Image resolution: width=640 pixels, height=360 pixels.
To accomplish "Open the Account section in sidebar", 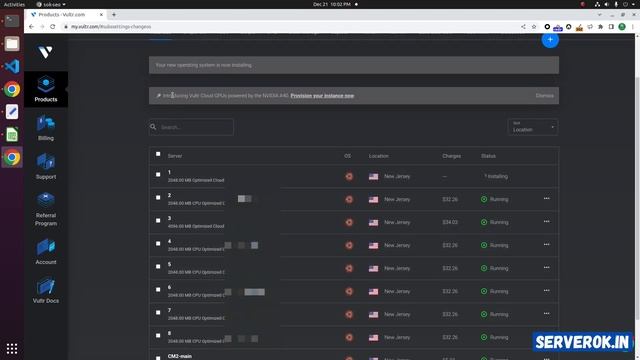I will click(x=46, y=252).
